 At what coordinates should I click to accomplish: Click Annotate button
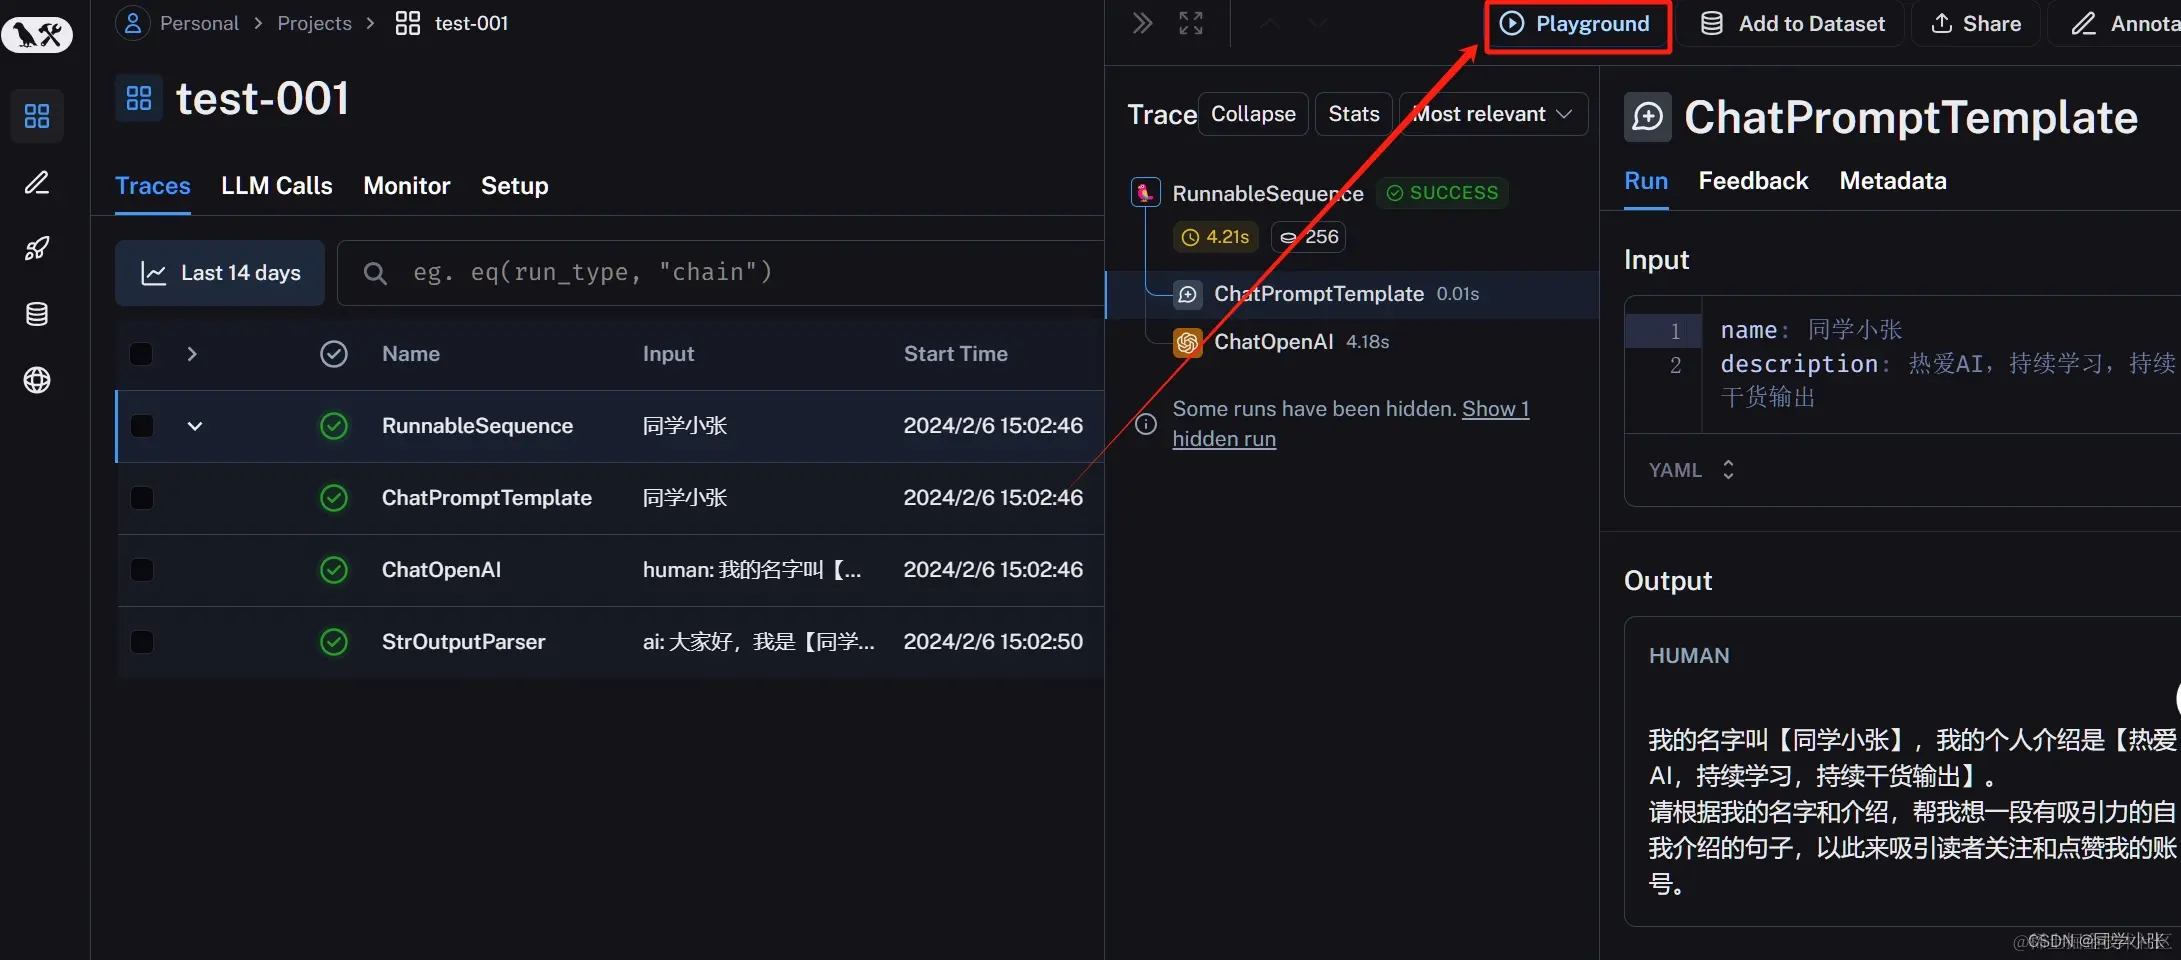[2116, 24]
